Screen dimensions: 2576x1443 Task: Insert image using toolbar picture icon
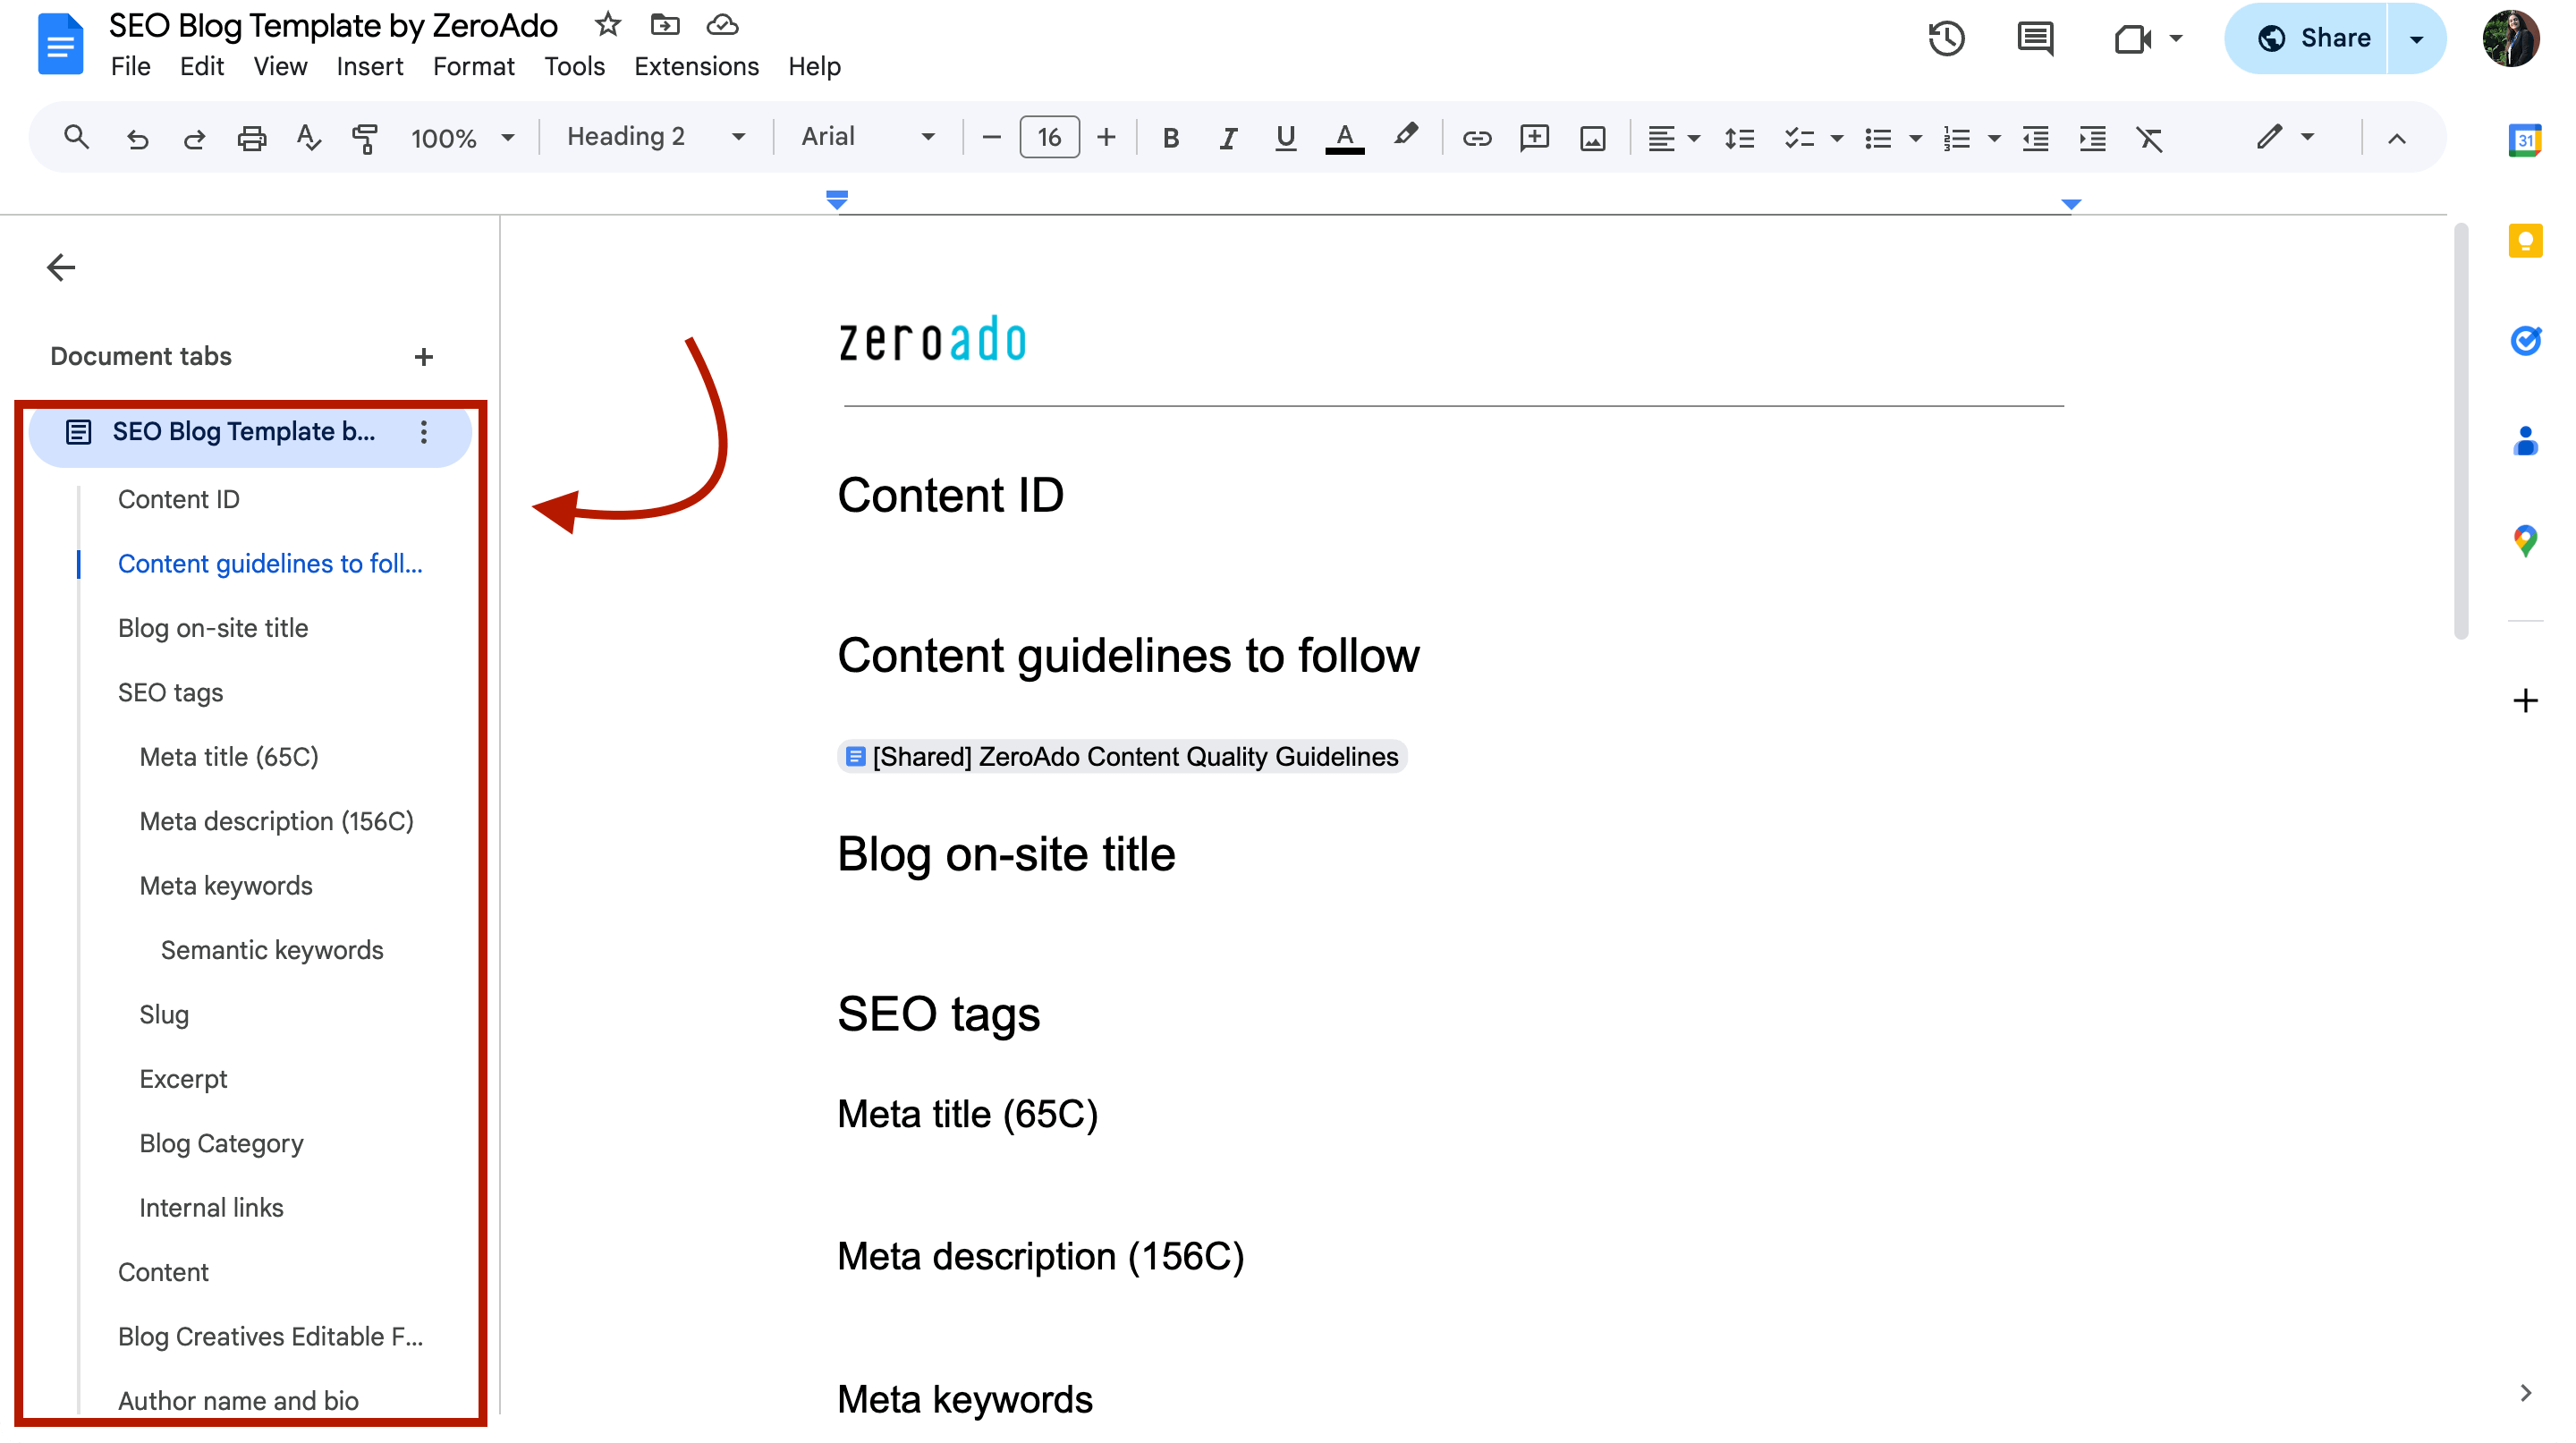click(1592, 138)
